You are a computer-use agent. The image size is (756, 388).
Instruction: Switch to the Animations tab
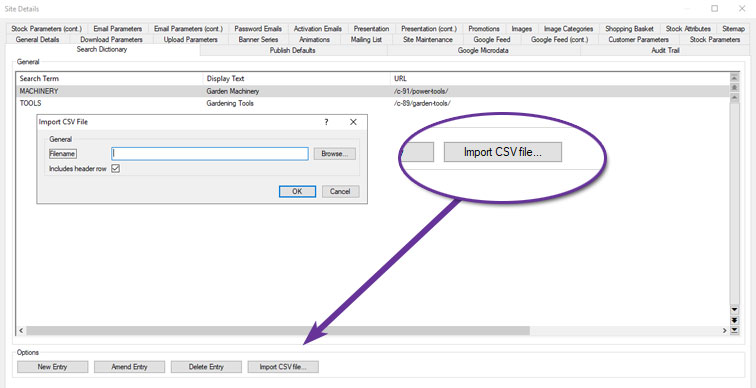(314, 40)
